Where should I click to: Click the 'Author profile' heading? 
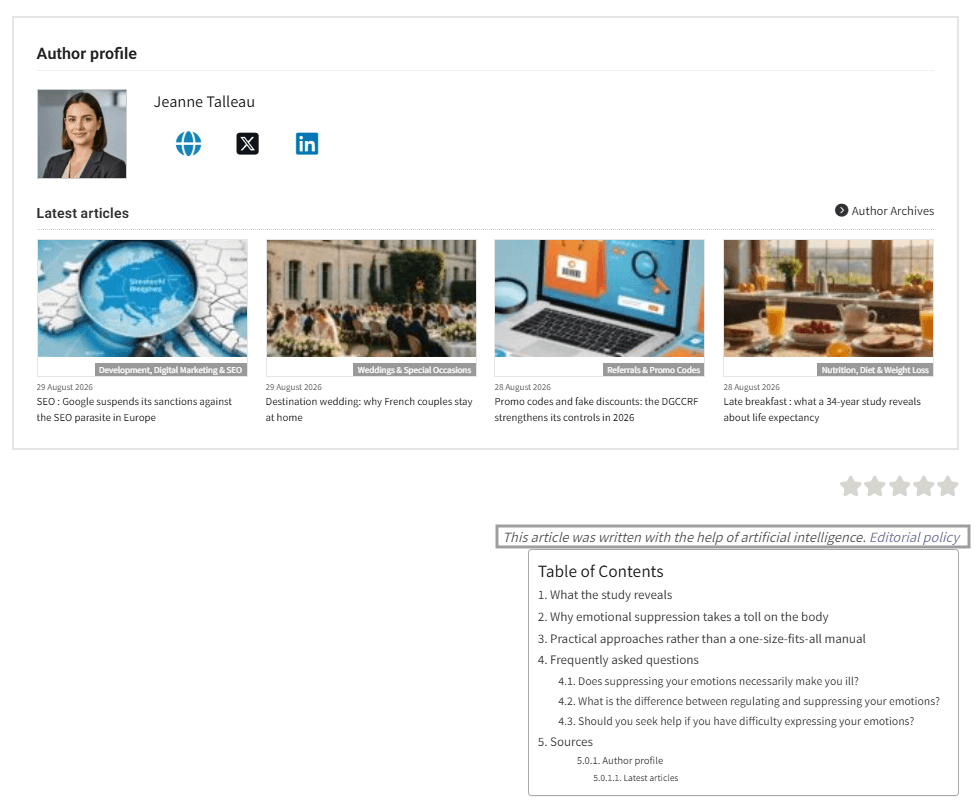(x=87, y=54)
